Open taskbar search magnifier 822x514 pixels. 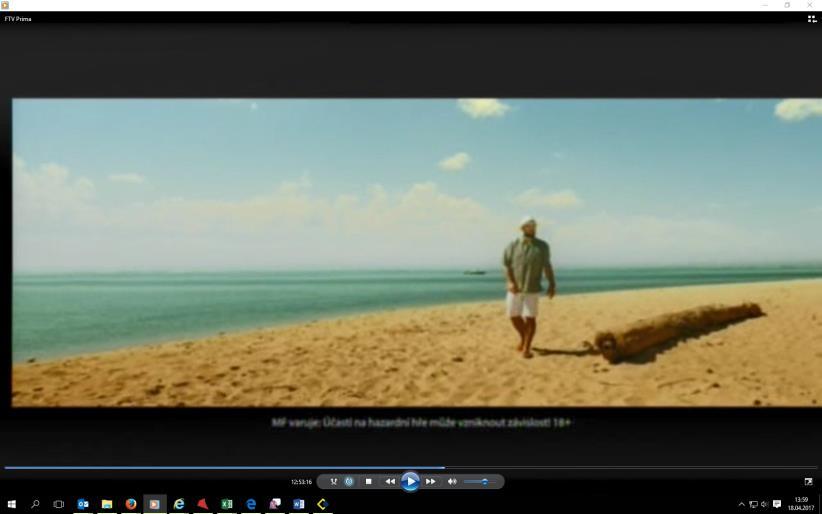35,504
